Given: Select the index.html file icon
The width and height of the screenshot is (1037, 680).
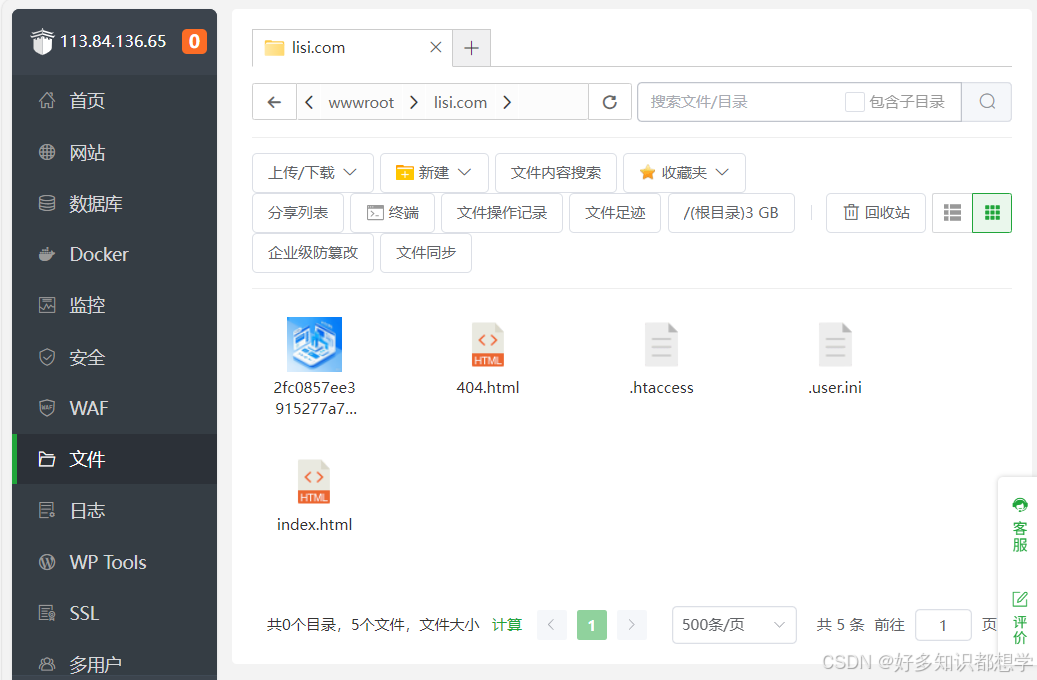Looking at the screenshot, I should (x=314, y=482).
